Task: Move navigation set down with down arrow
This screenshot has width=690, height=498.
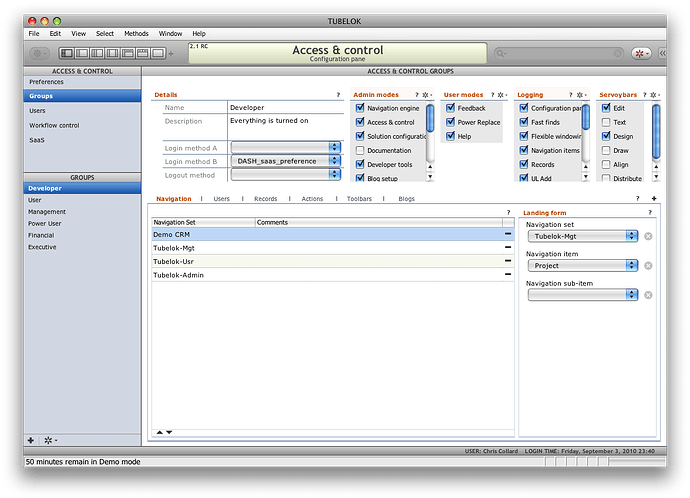Action: pyautogui.click(x=169, y=432)
